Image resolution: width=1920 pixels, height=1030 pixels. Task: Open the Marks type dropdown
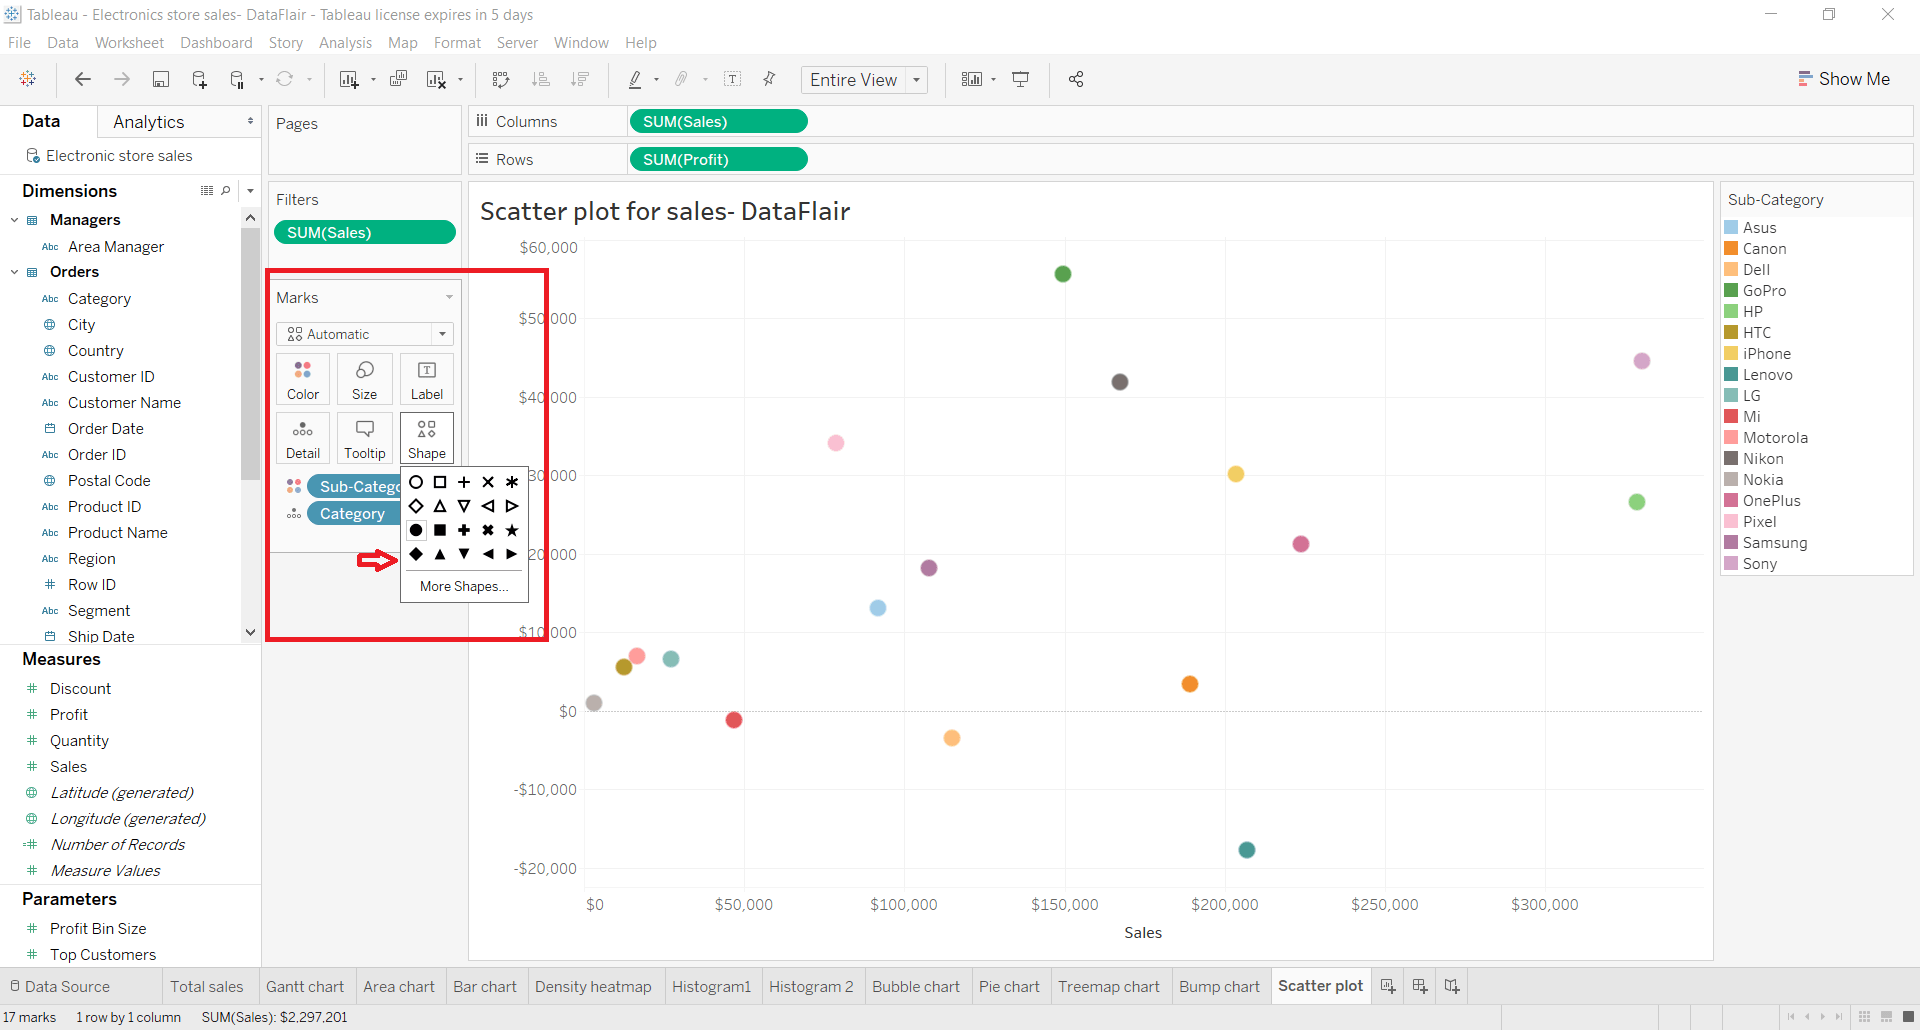click(x=441, y=334)
